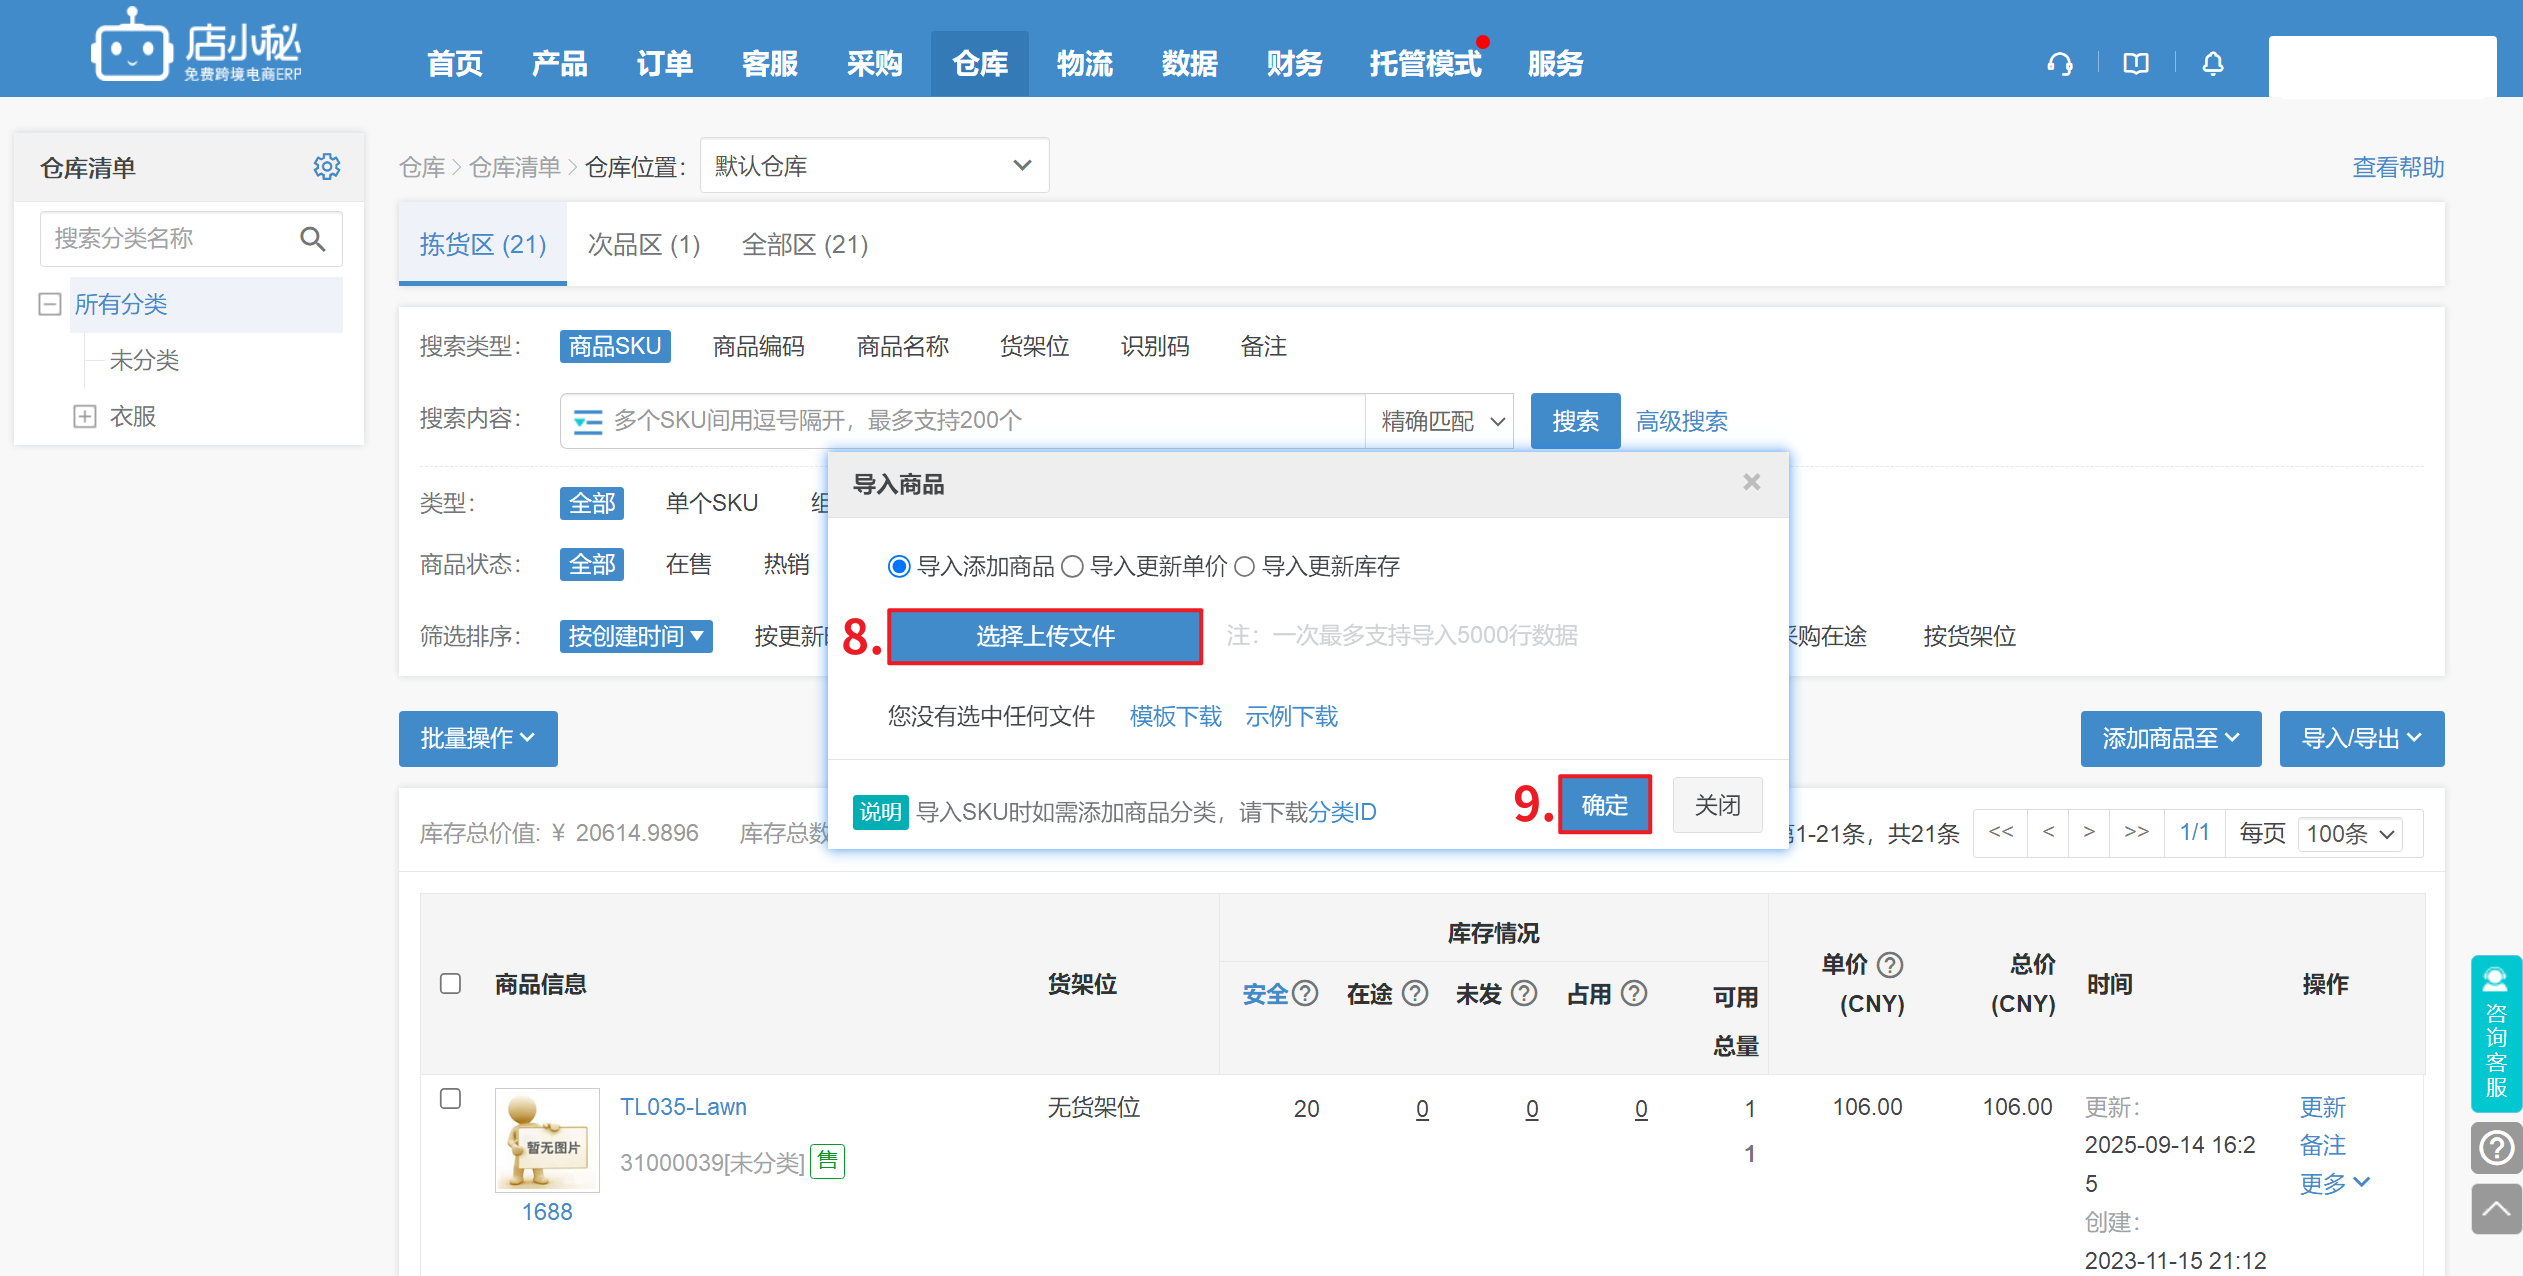
Task: Select 导入更新库存 radio option
Action: point(1245,567)
